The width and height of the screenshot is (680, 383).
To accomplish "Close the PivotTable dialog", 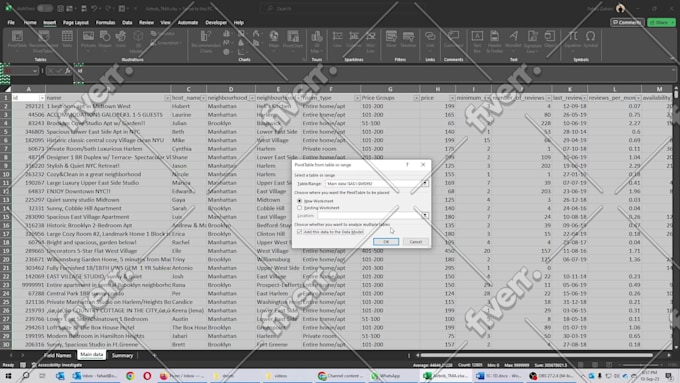I will tap(423, 165).
